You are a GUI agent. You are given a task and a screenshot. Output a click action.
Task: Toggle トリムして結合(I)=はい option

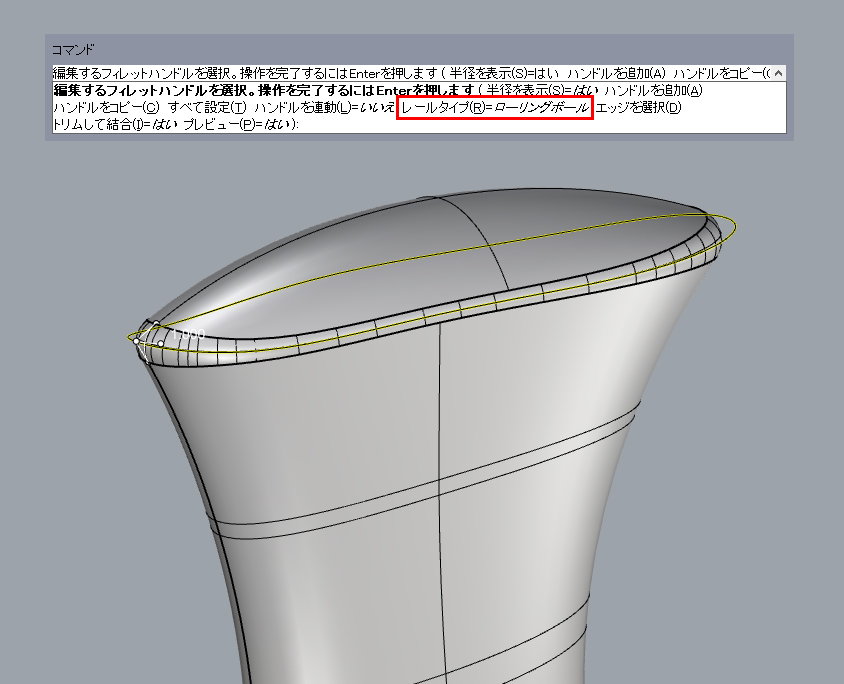click(x=115, y=125)
